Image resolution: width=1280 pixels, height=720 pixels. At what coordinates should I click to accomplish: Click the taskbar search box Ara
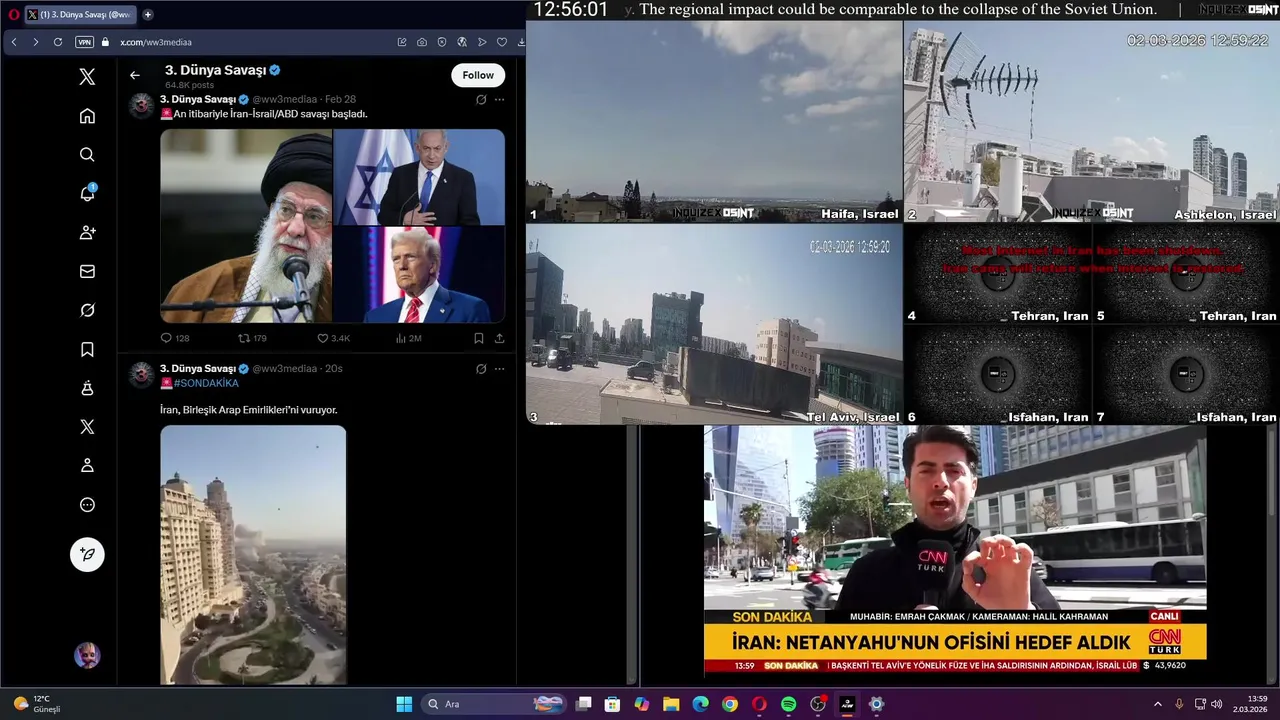(494, 704)
